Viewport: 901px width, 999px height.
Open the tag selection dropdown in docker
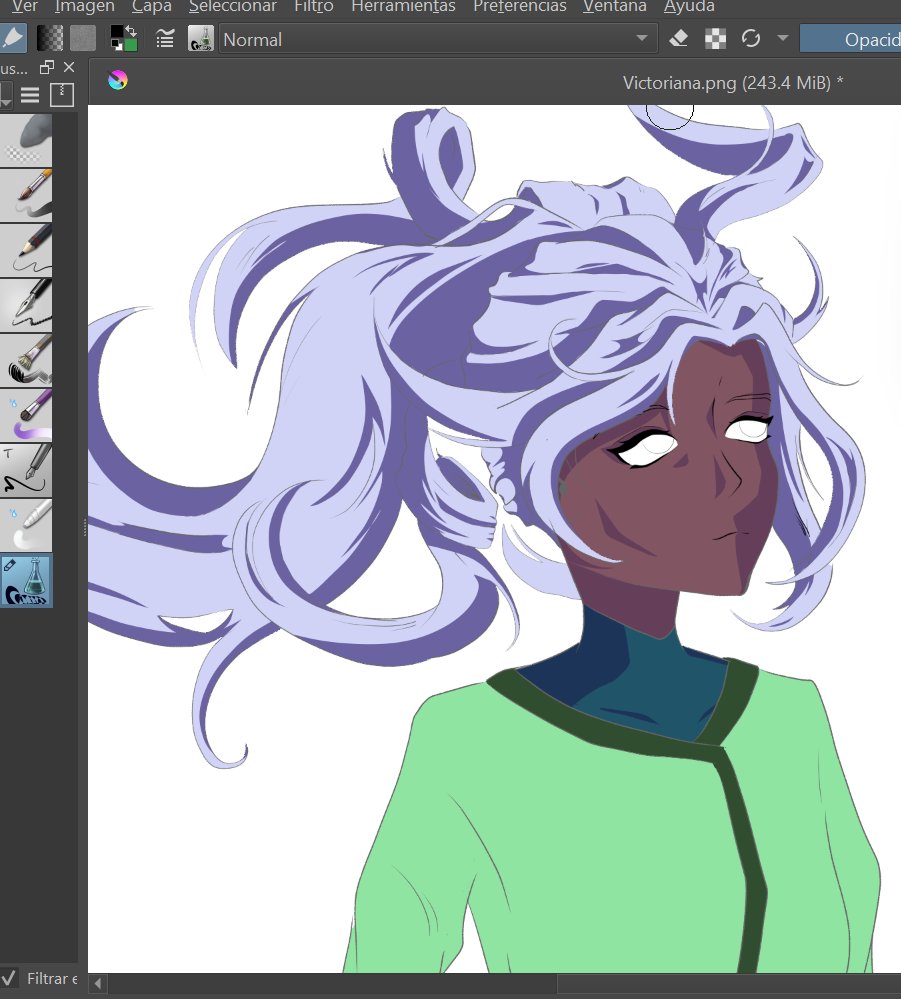(x=5, y=95)
